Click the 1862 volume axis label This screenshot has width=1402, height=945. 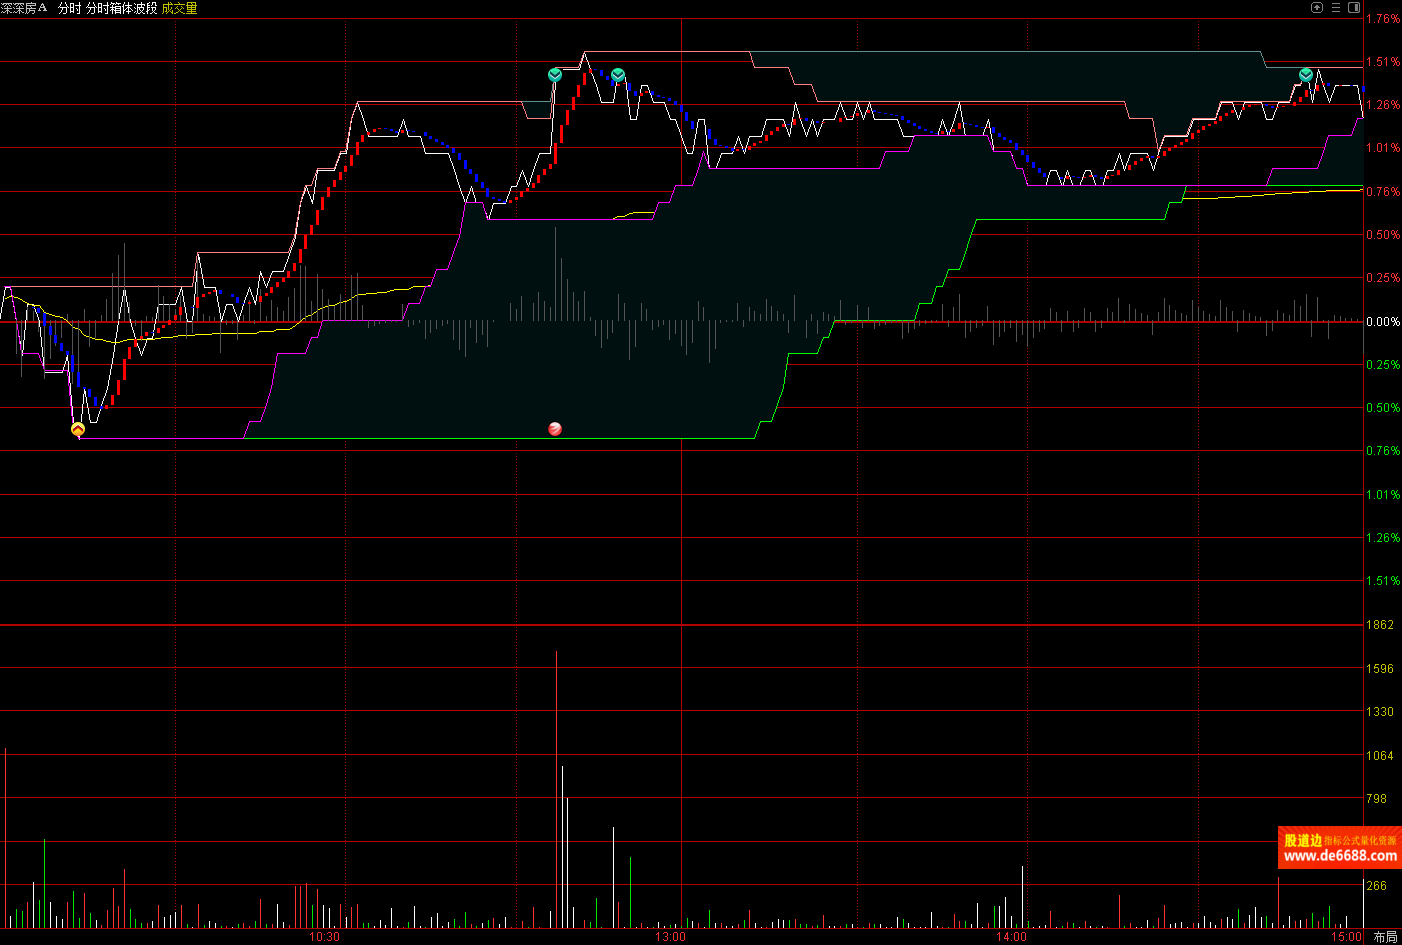tap(1380, 625)
